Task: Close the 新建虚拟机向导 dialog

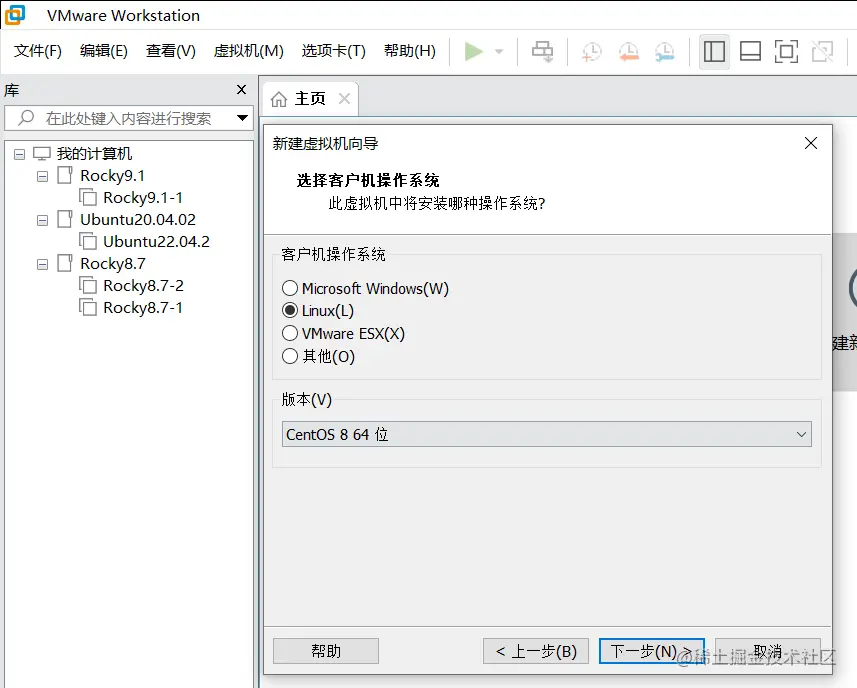Action: [811, 143]
